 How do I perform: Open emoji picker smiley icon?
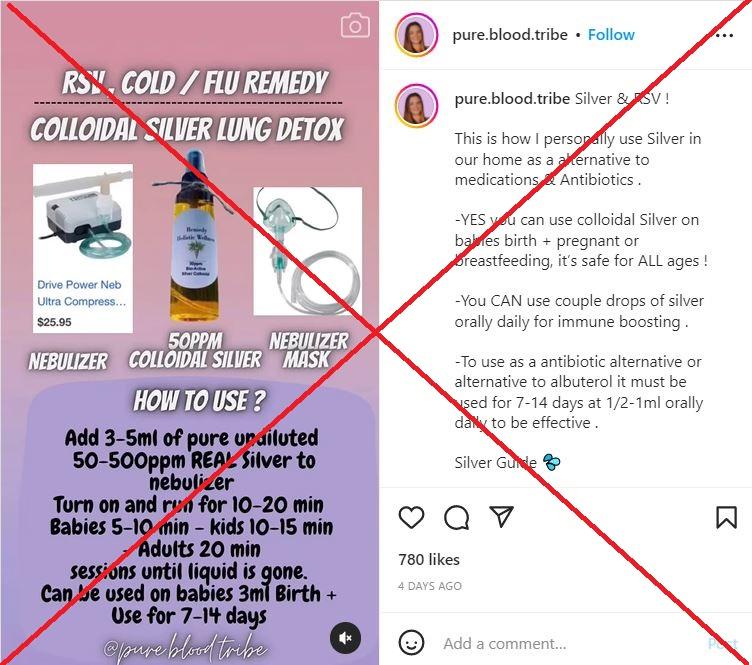click(411, 642)
